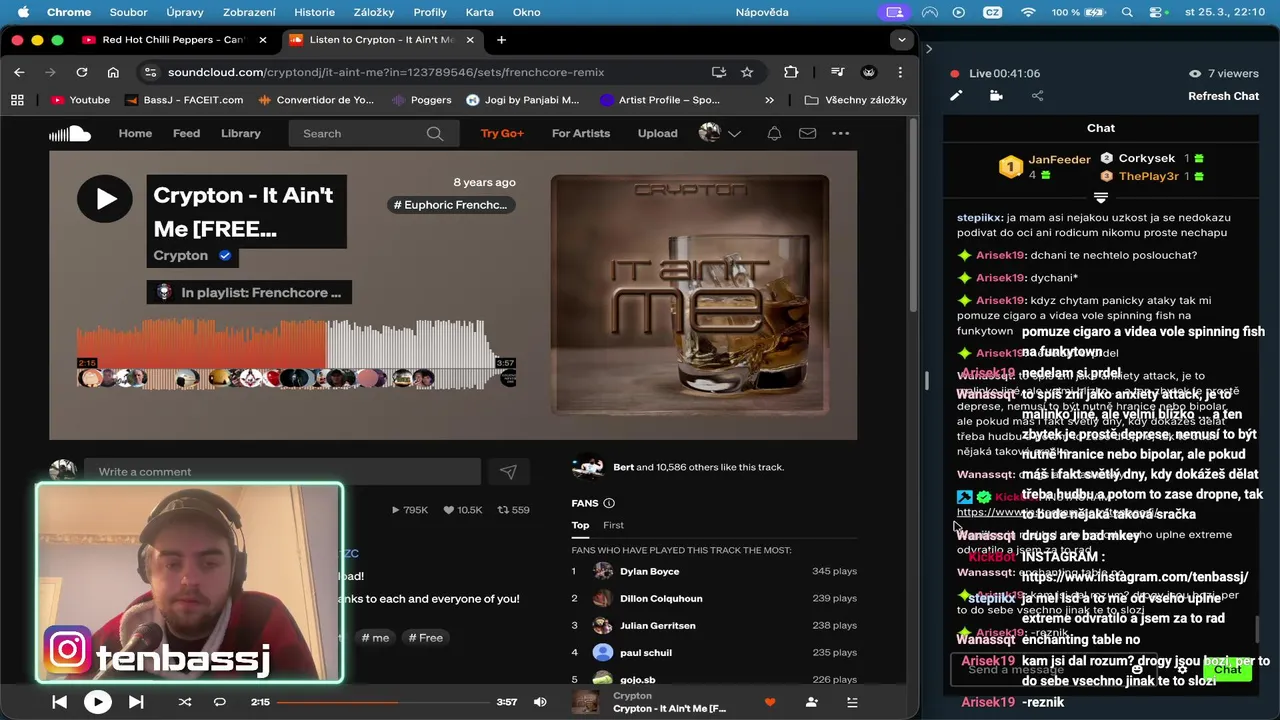
Task: Open the Crypton artist name under the title
Action: 181,255
